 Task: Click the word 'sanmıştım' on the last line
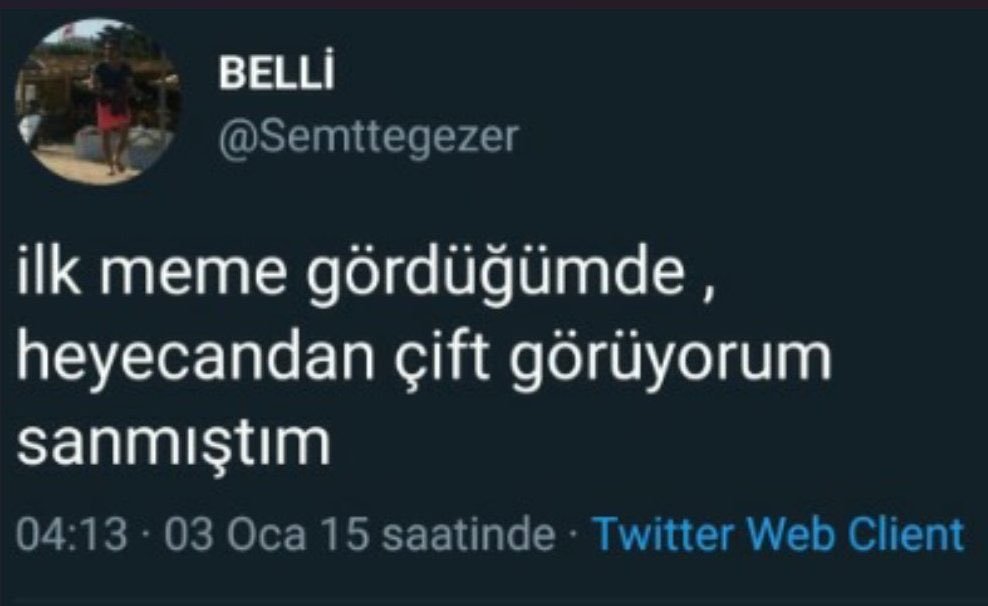tap(173, 443)
